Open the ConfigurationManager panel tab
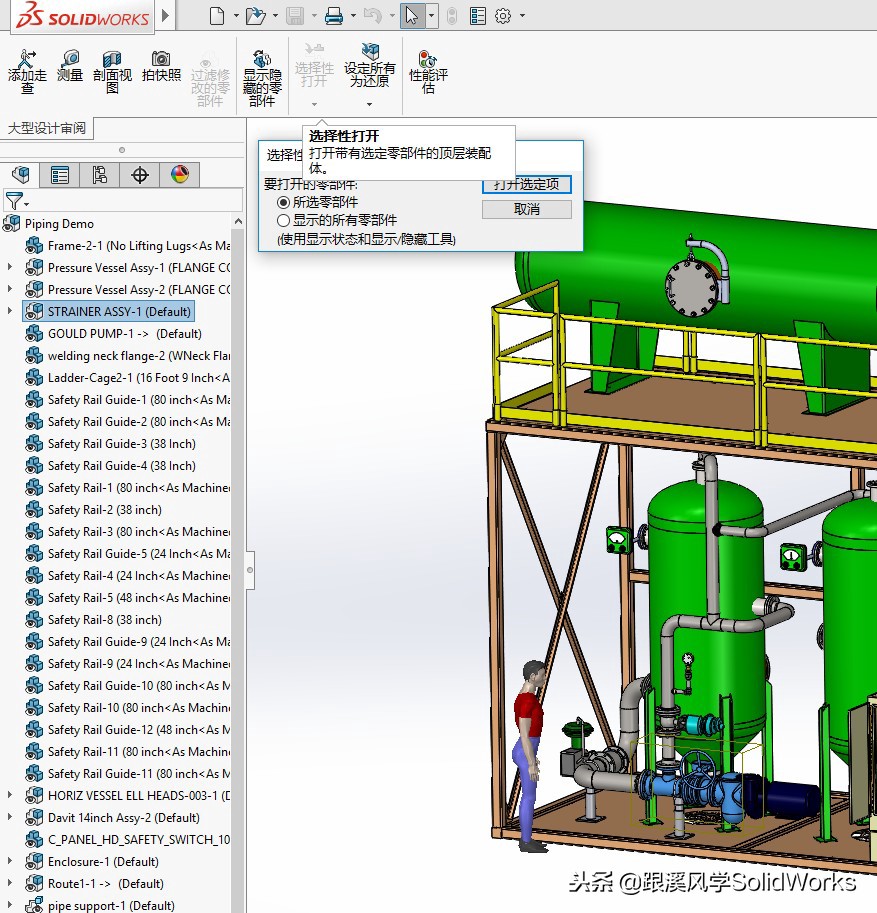 coord(99,174)
